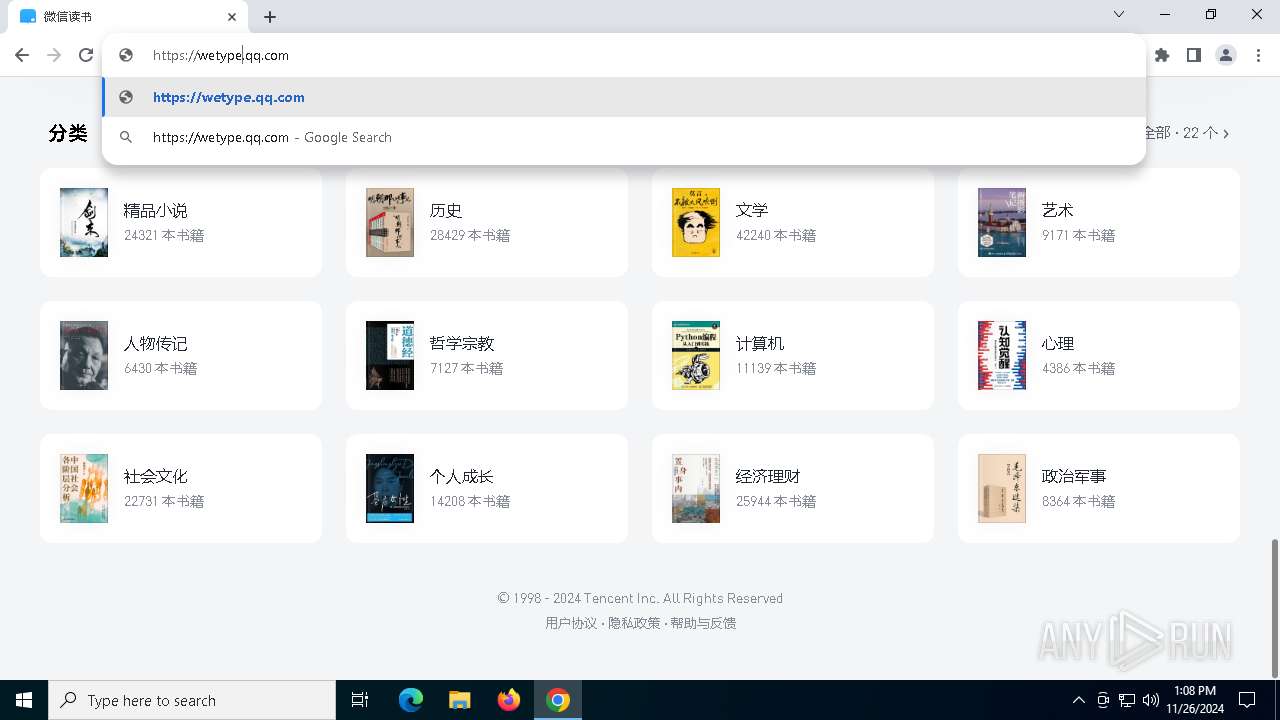Open the 精品小说 category cover

[84, 222]
